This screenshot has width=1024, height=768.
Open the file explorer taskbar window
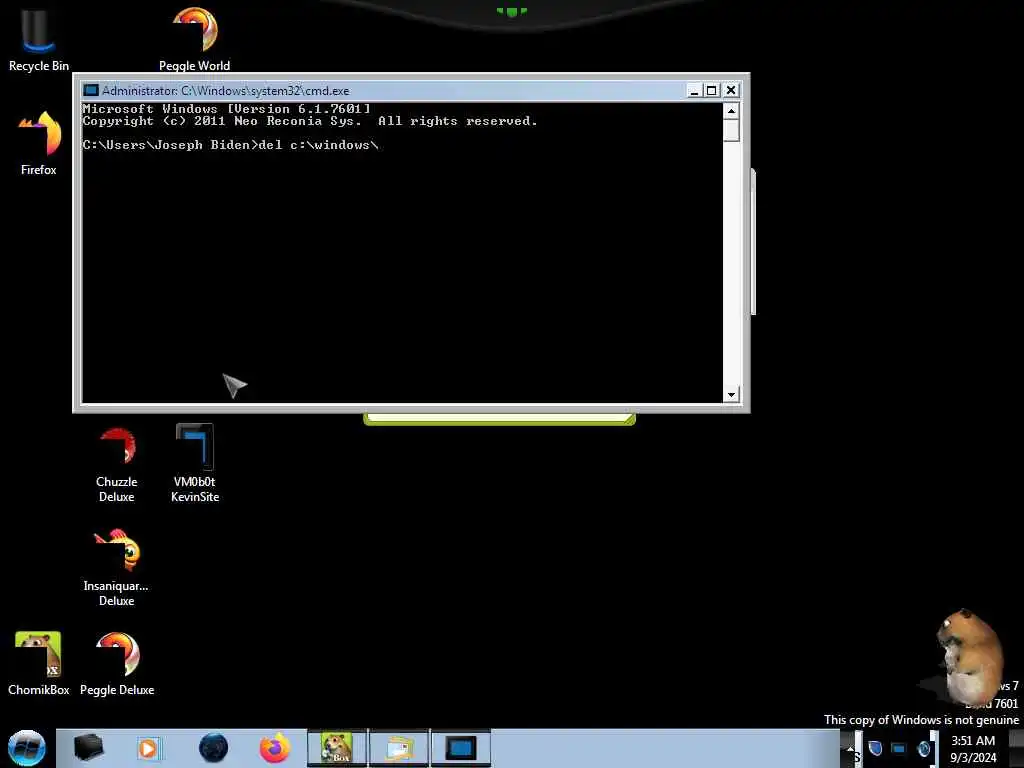click(x=399, y=748)
